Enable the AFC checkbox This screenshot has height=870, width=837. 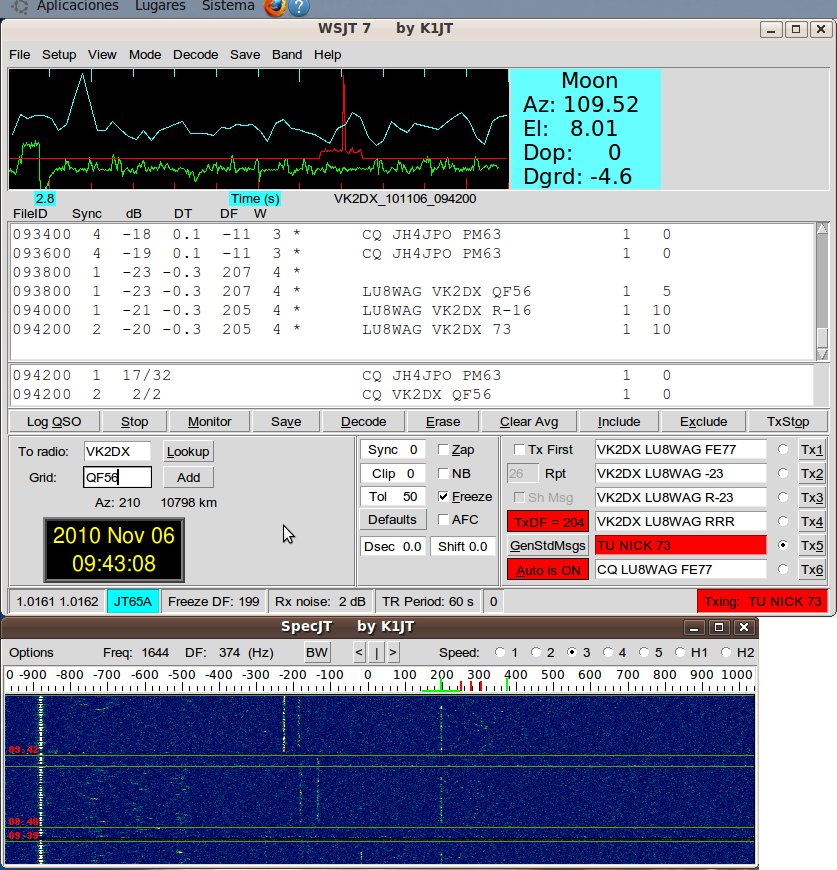point(443,519)
